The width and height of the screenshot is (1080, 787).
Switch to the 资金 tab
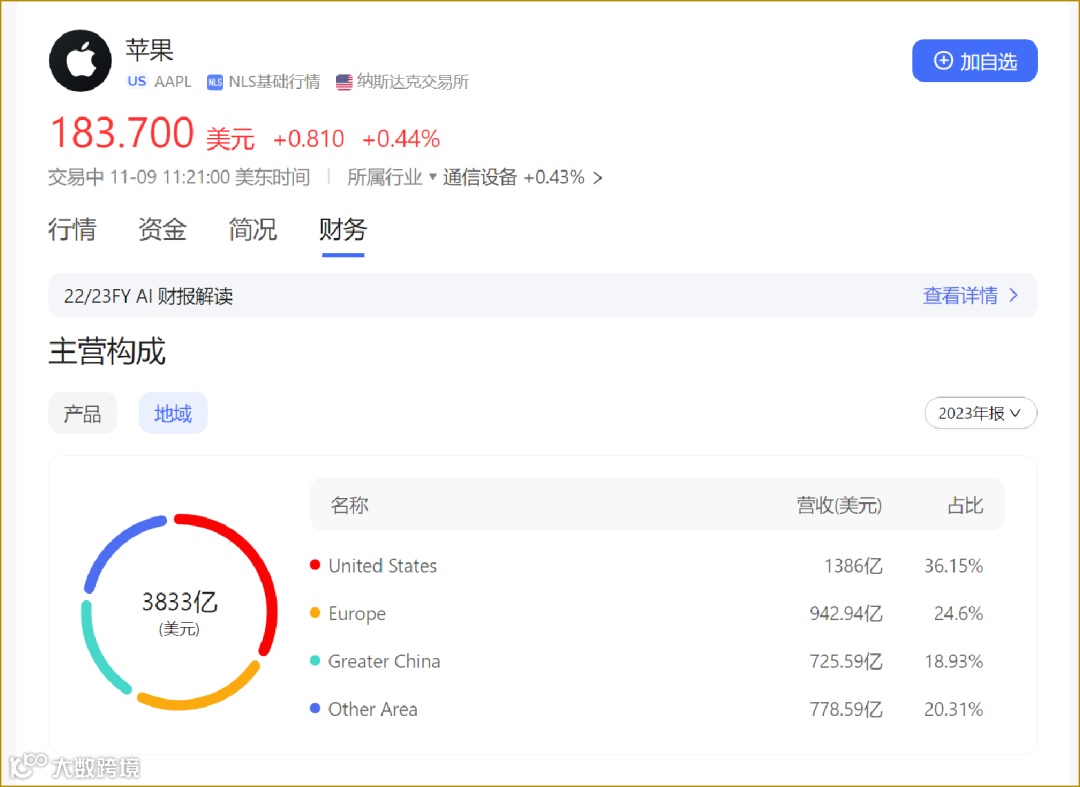(x=162, y=229)
